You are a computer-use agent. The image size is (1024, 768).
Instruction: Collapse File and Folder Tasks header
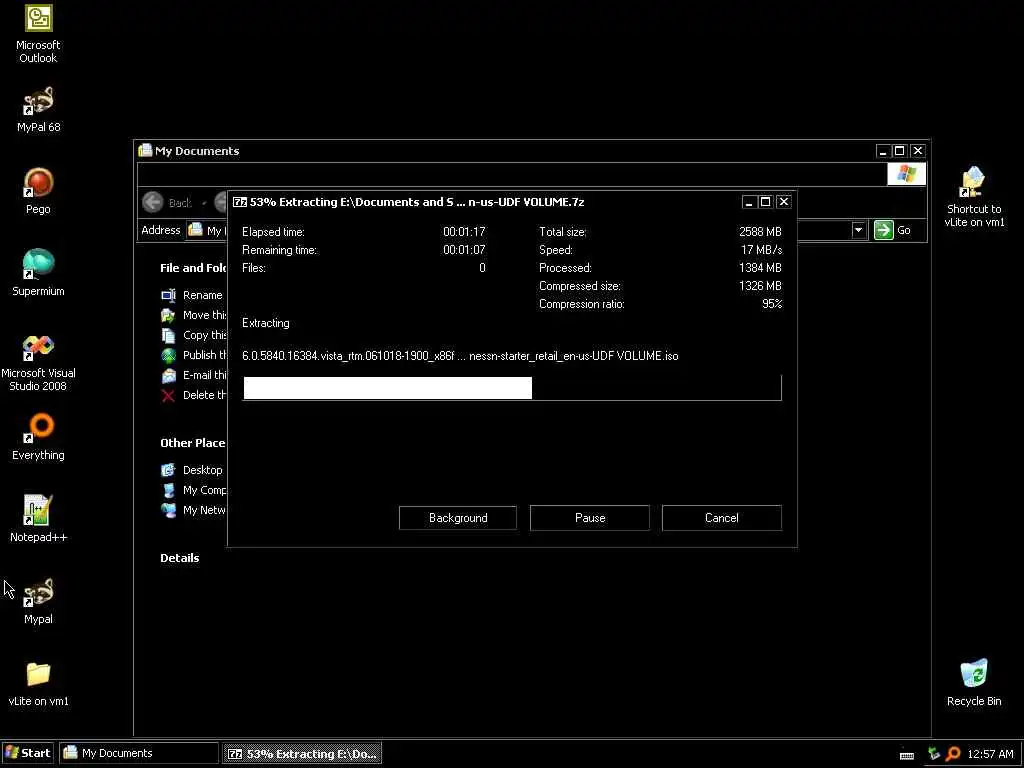click(193, 268)
